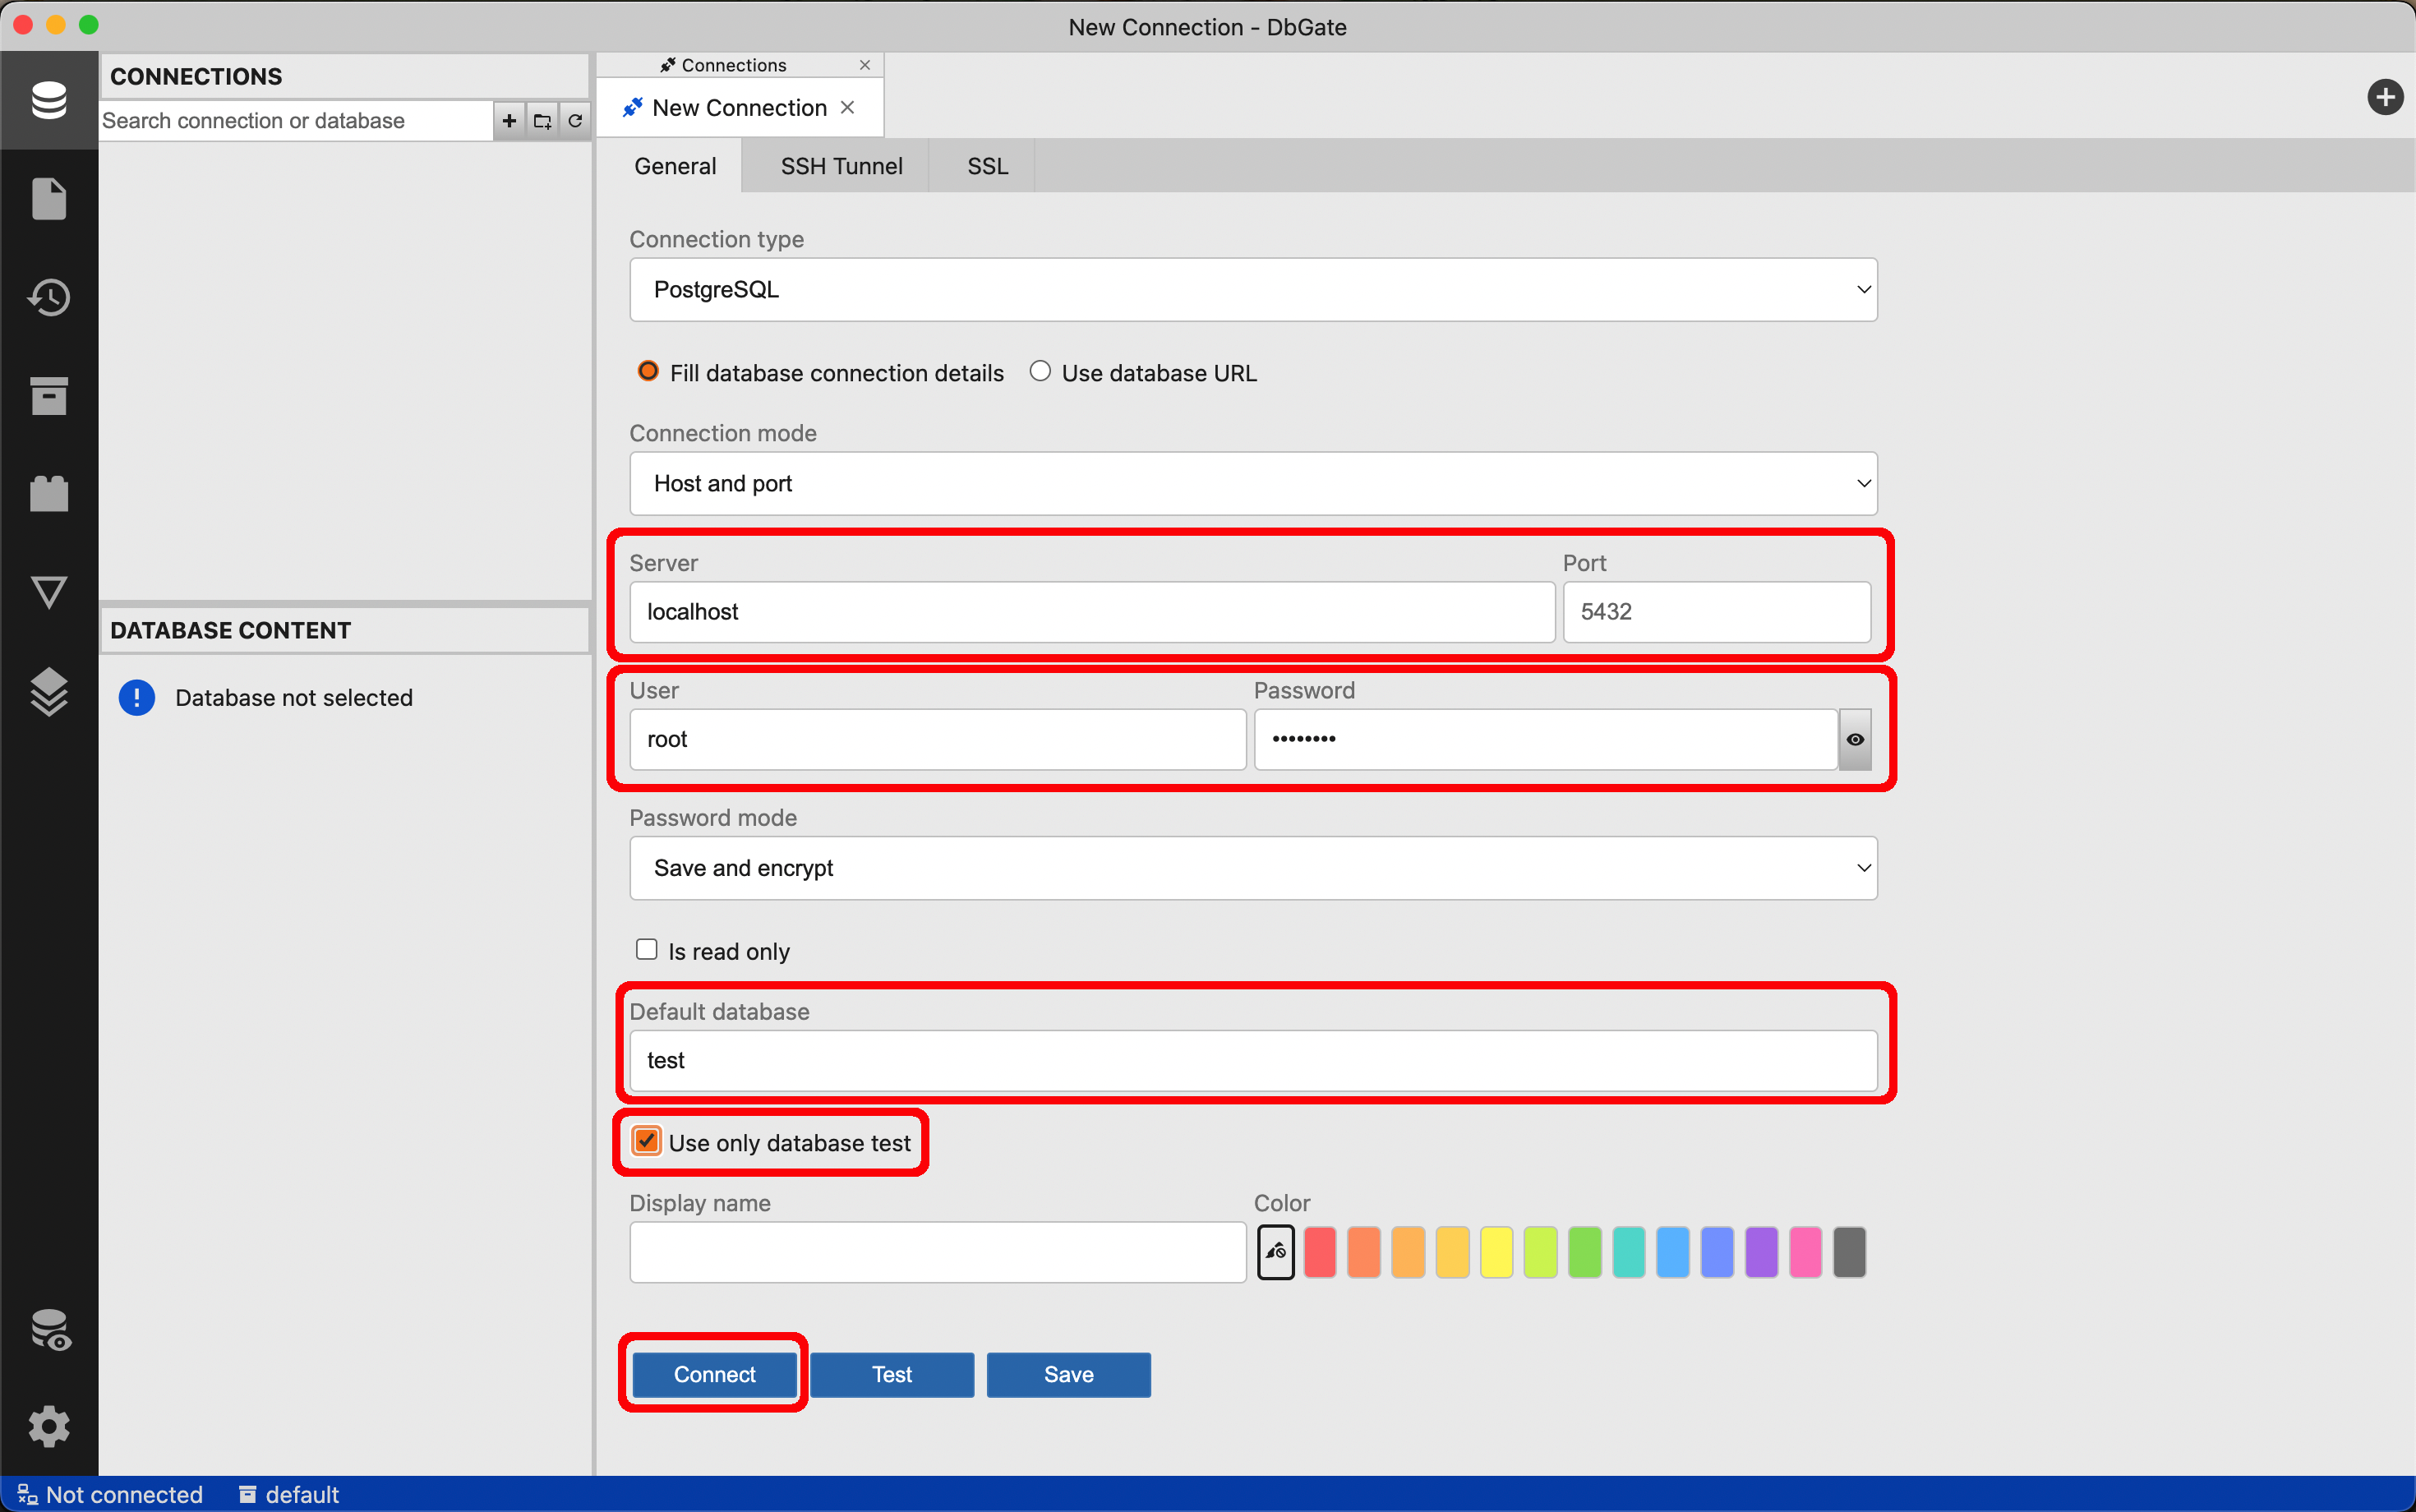The width and height of the screenshot is (2416, 1512).
Task: Open the Connection mode dropdown
Action: (x=1253, y=484)
